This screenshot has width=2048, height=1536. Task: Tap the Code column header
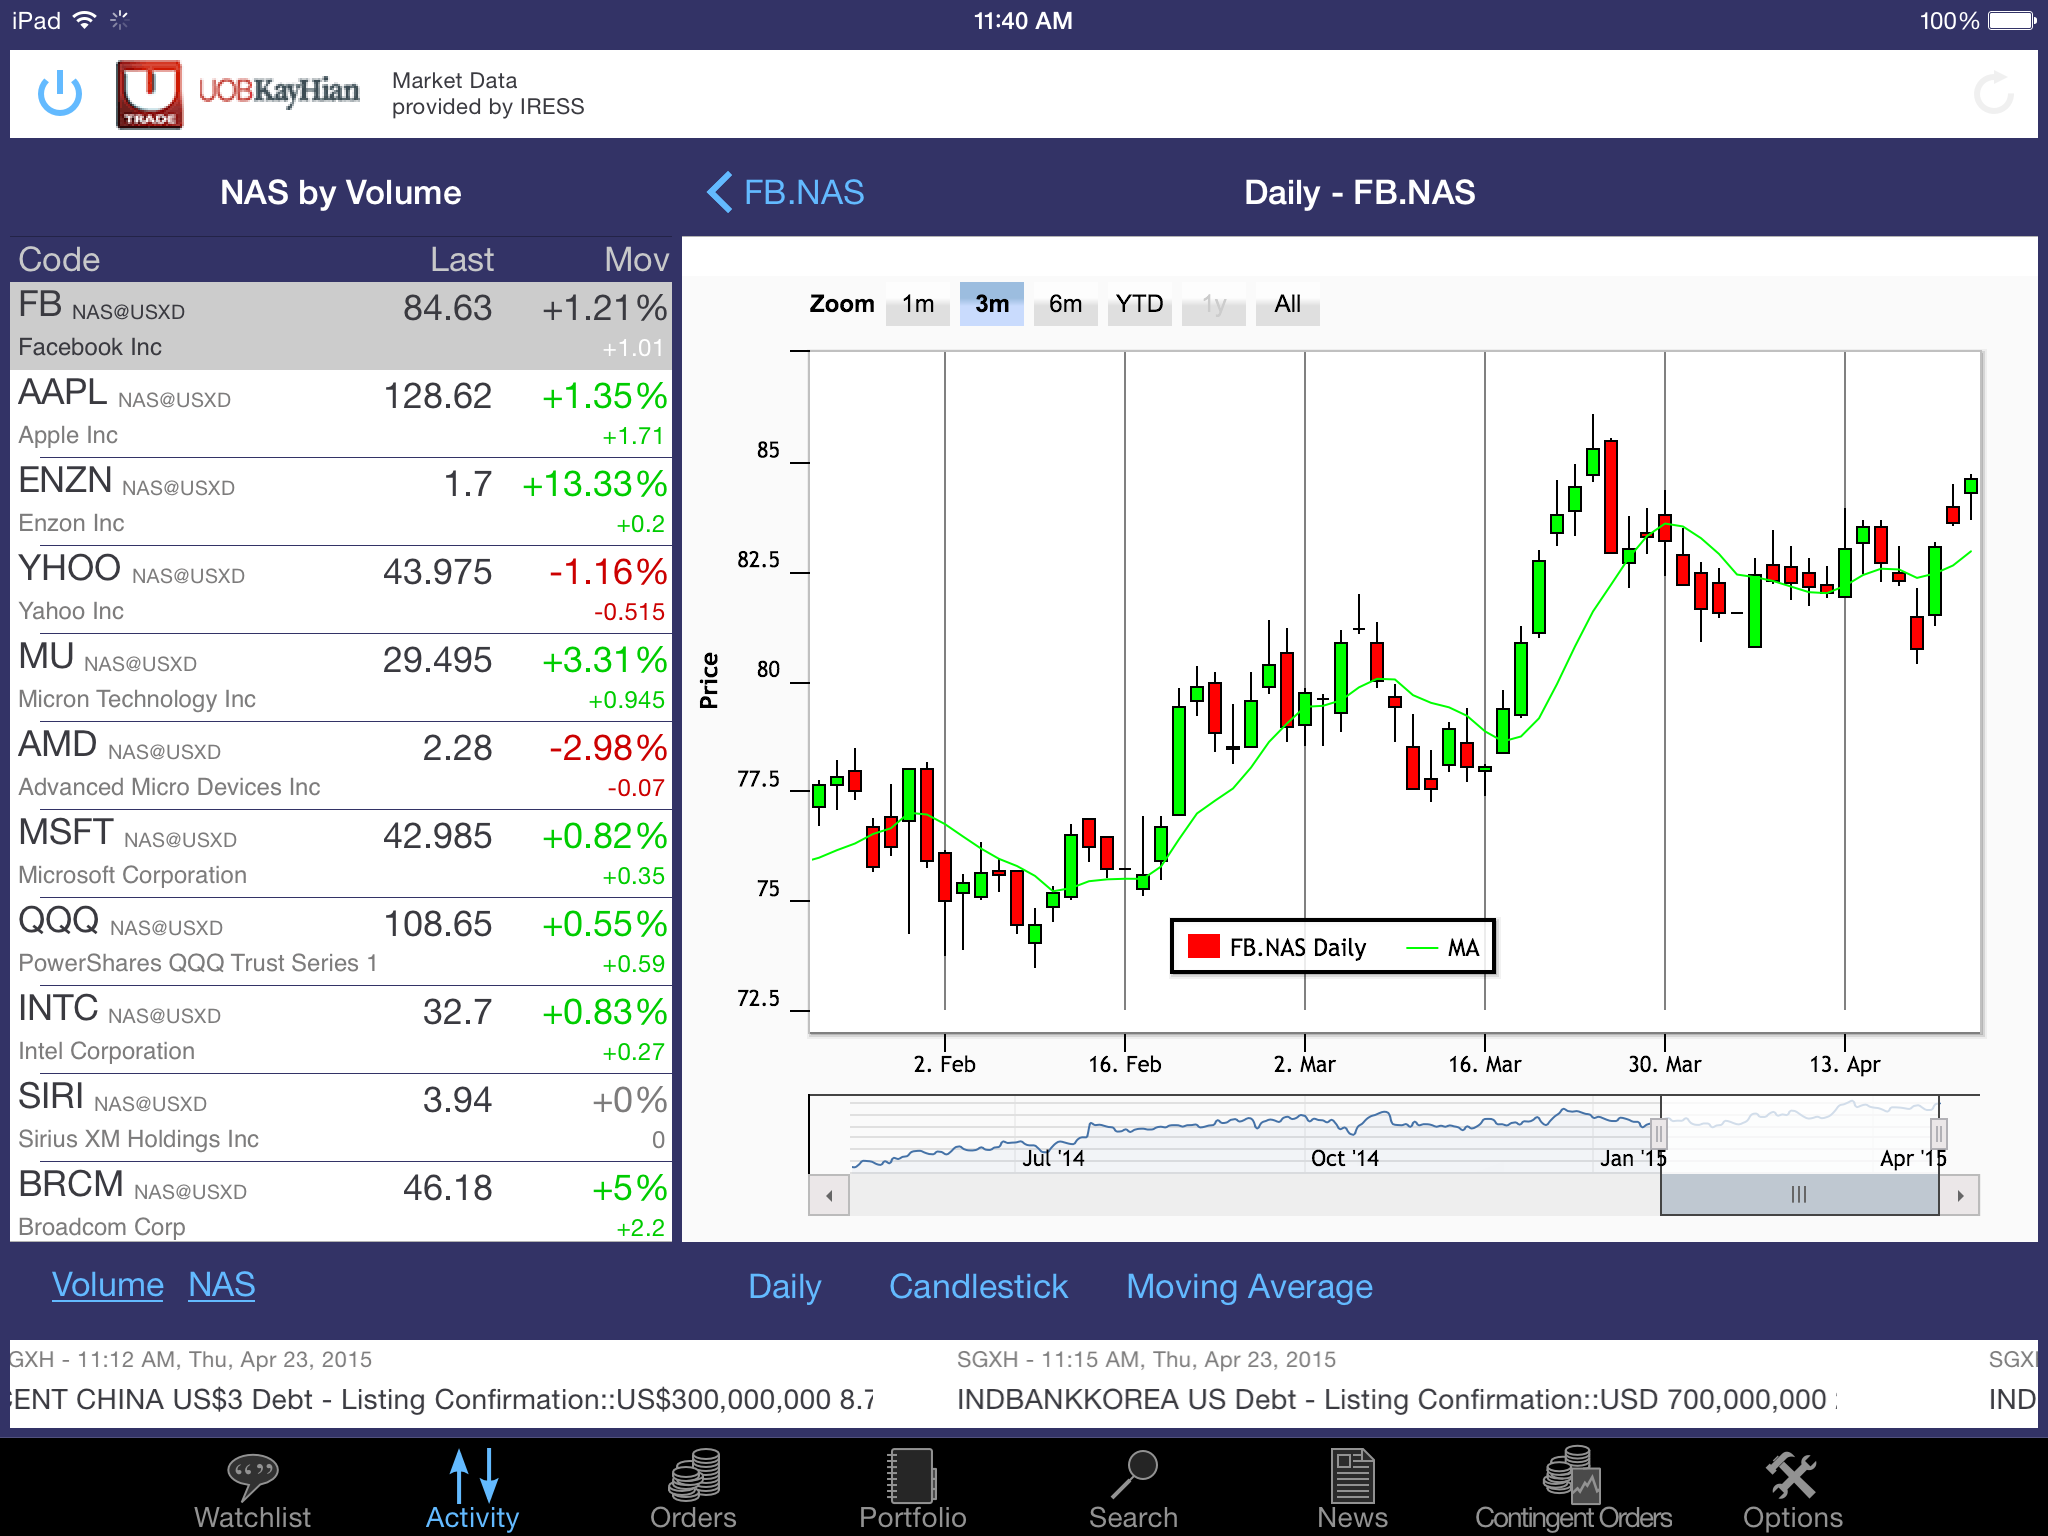(x=59, y=259)
